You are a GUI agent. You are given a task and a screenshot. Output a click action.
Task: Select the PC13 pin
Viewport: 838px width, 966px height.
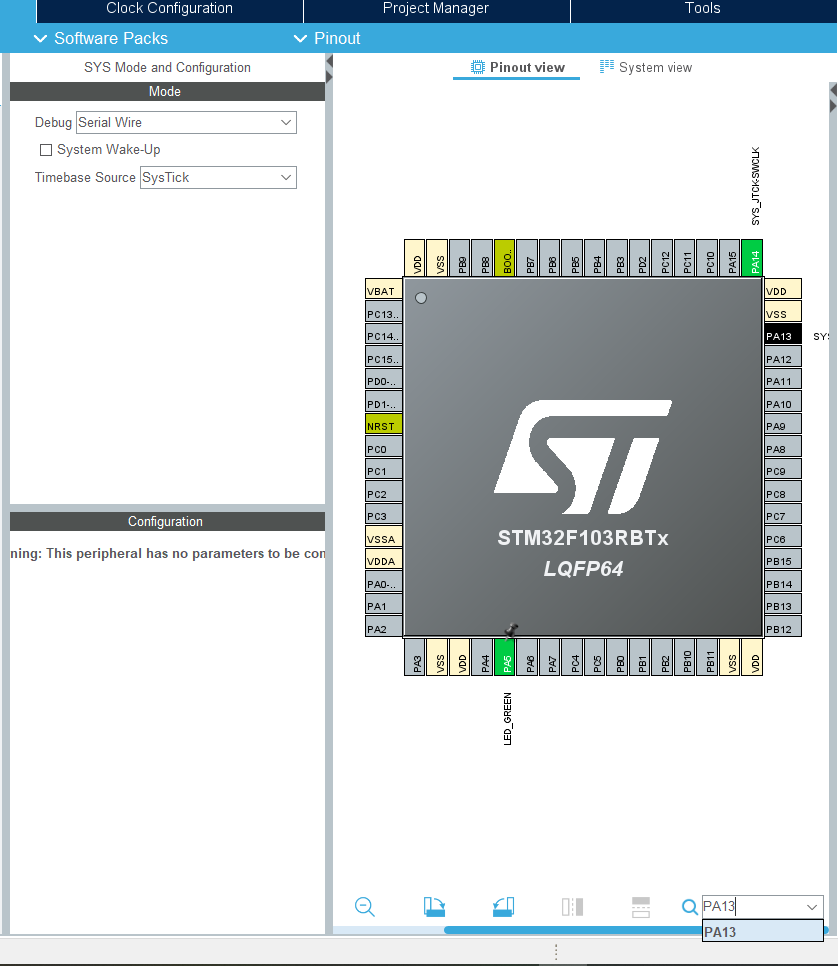coord(384,314)
